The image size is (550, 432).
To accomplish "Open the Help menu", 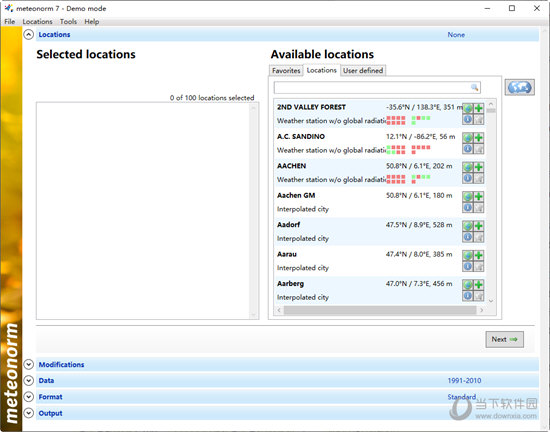I will click(x=92, y=22).
